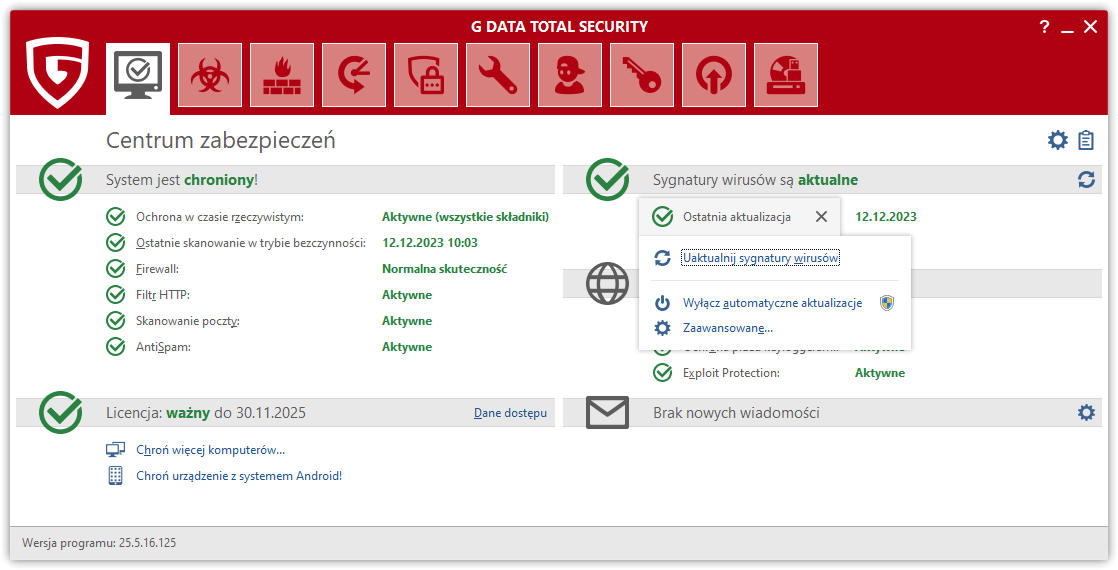
Task: Click the monitors icon beside Chroń więcej komputerów
Action: tap(116, 450)
